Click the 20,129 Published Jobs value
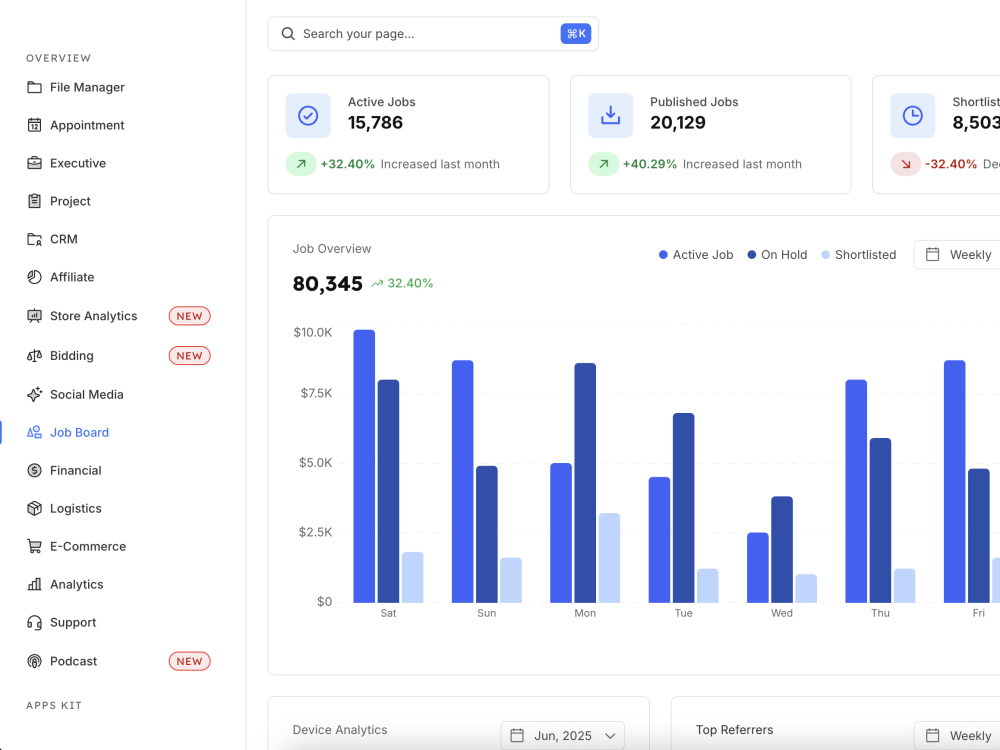 point(677,122)
